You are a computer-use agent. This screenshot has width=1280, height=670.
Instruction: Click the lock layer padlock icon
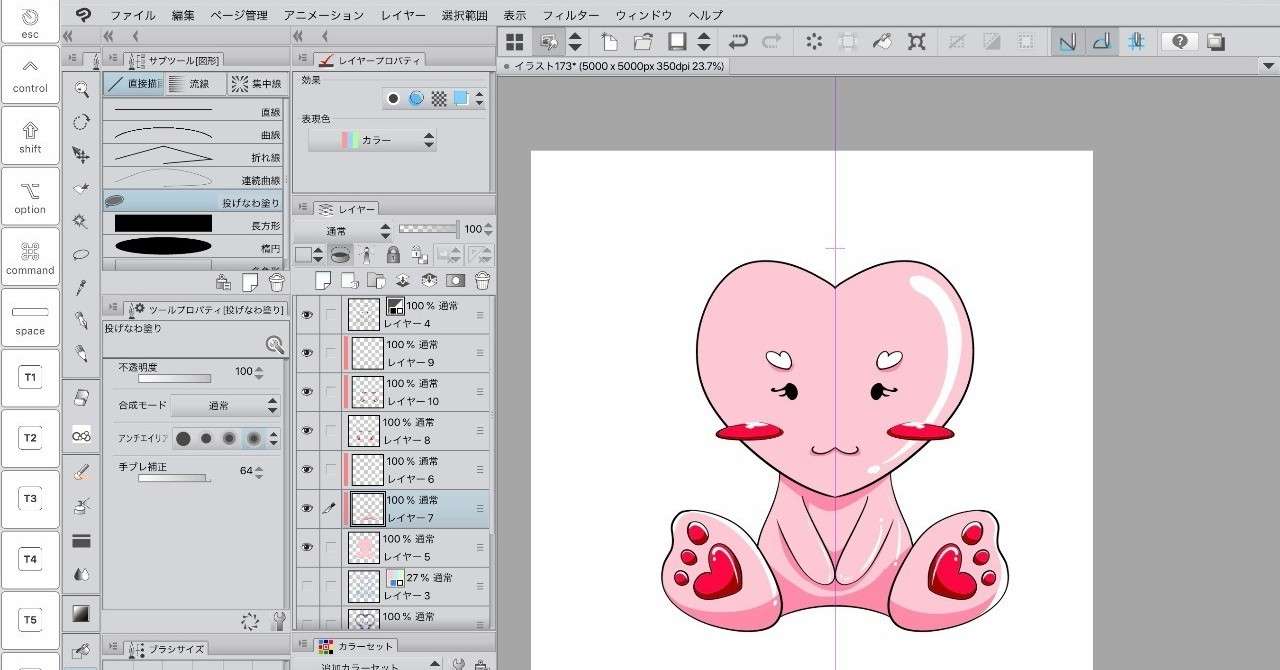pos(393,255)
